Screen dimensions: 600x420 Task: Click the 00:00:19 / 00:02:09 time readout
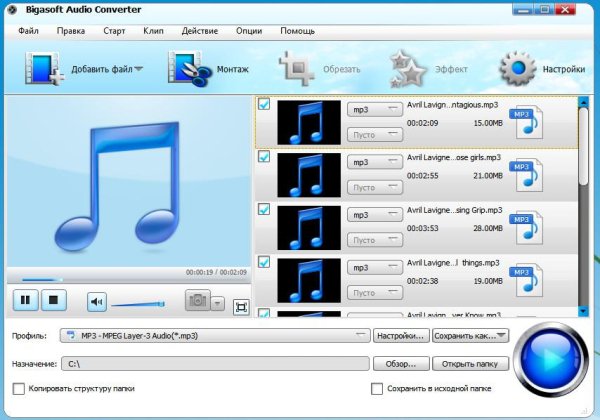click(x=216, y=272)
